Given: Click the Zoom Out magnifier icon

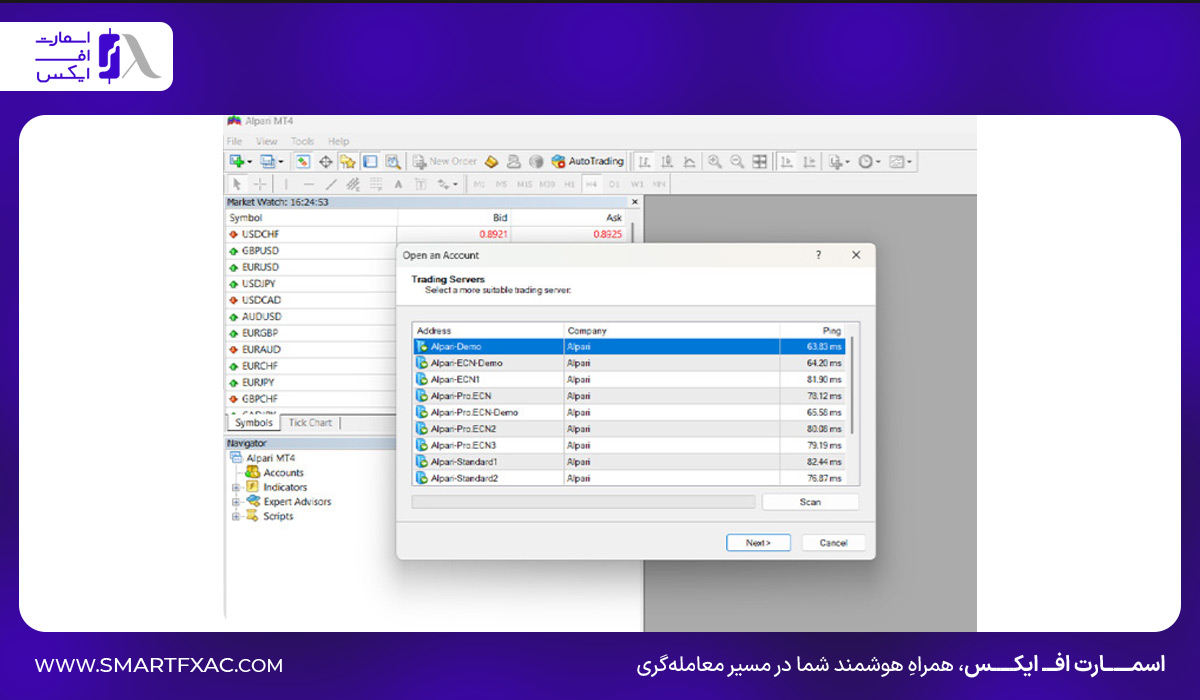Looking at the screenshot, I should (x=737, y=161).
